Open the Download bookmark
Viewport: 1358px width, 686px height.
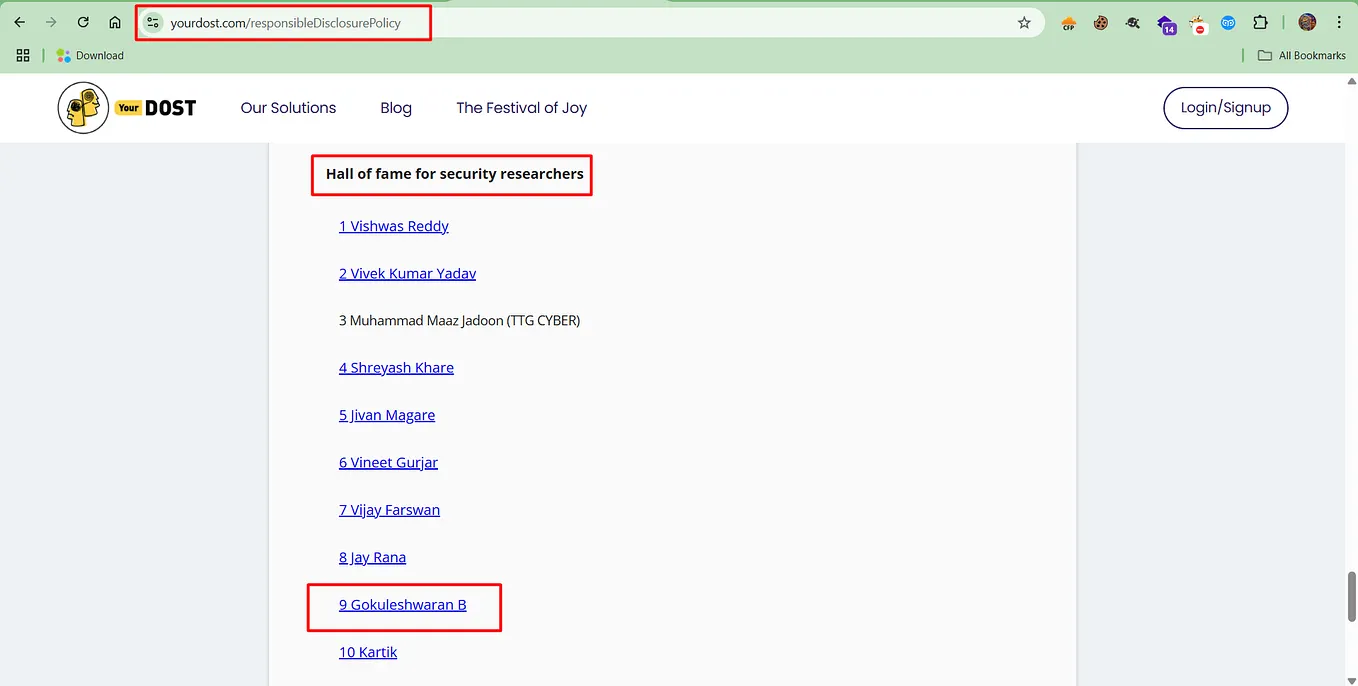(90, 55)
